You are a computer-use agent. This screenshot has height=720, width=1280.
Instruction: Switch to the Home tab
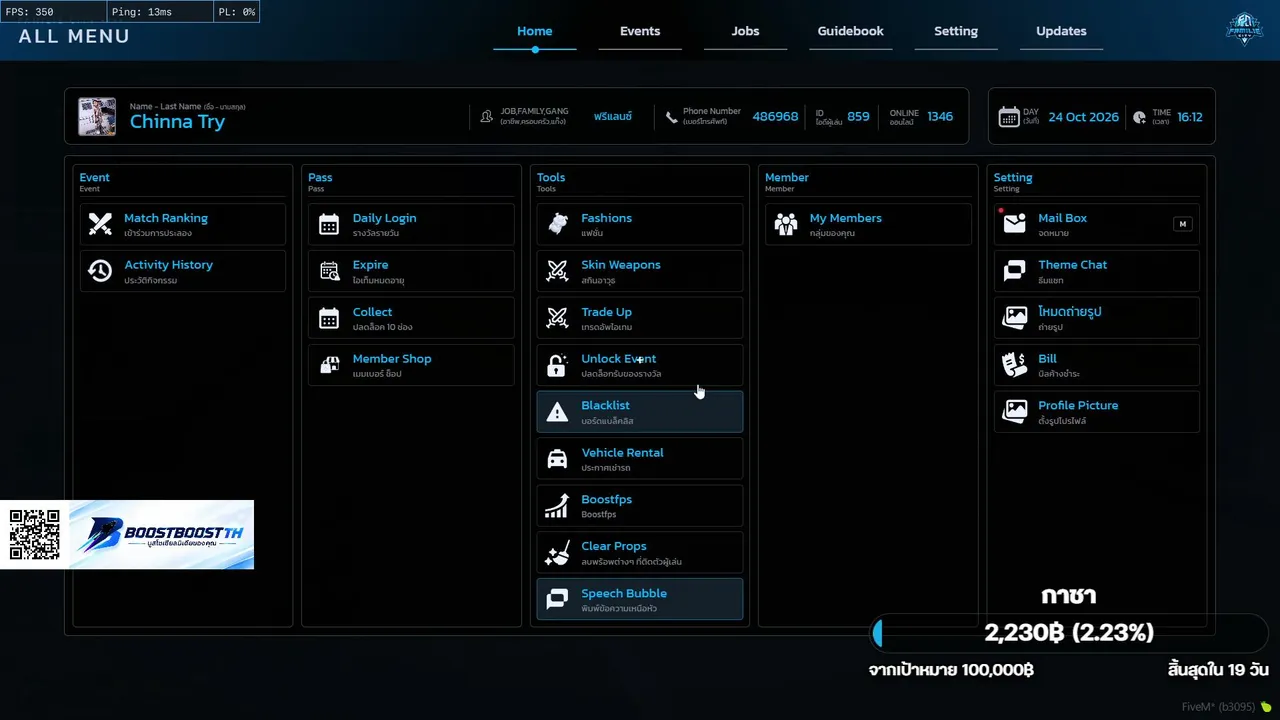point(535,31)
